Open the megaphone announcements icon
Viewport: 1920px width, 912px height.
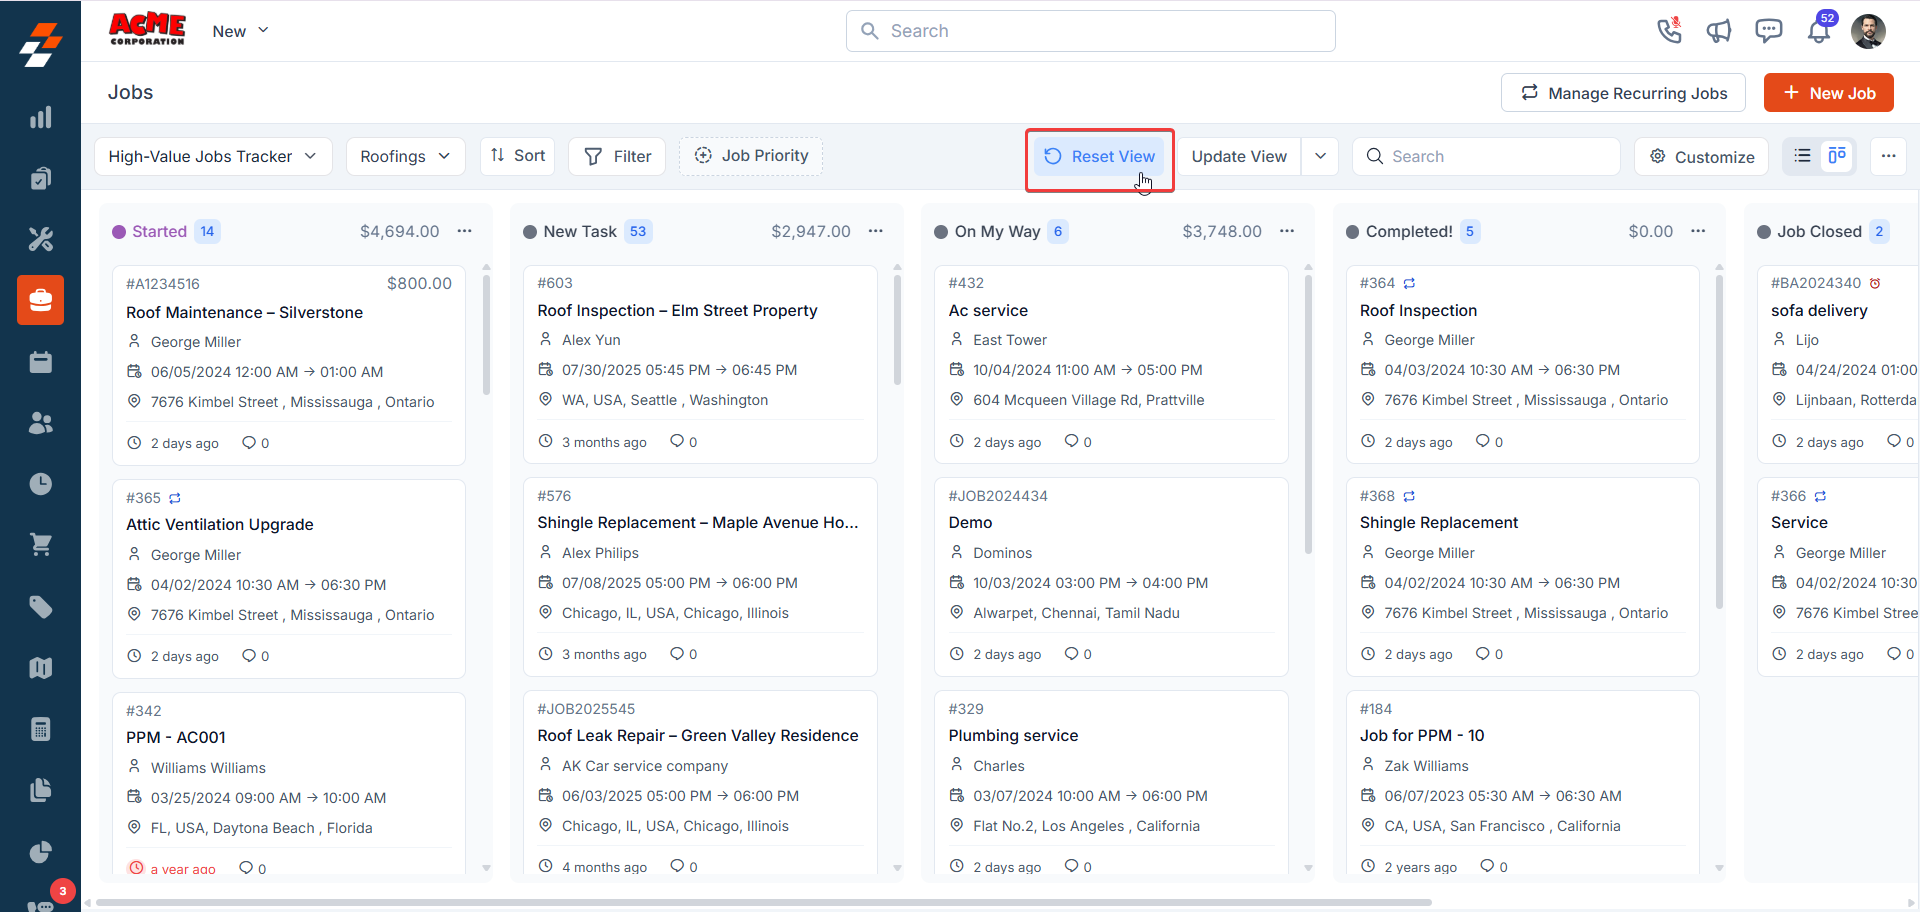tap(1719, 31)
